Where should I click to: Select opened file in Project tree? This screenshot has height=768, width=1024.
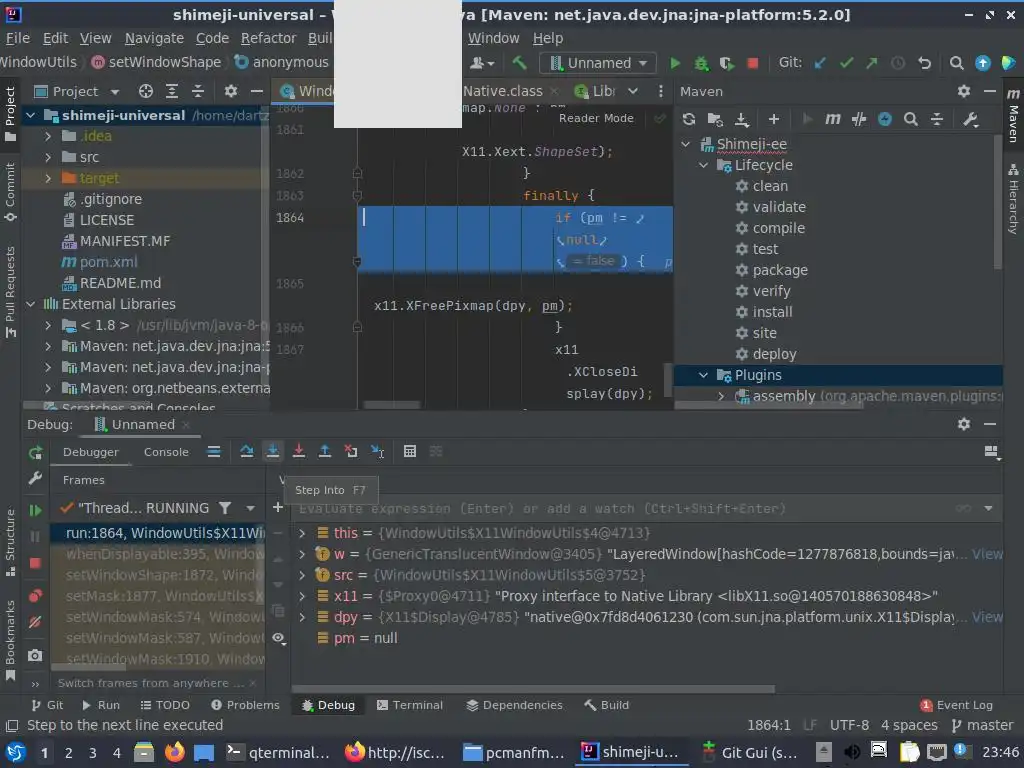coord(146,91)
